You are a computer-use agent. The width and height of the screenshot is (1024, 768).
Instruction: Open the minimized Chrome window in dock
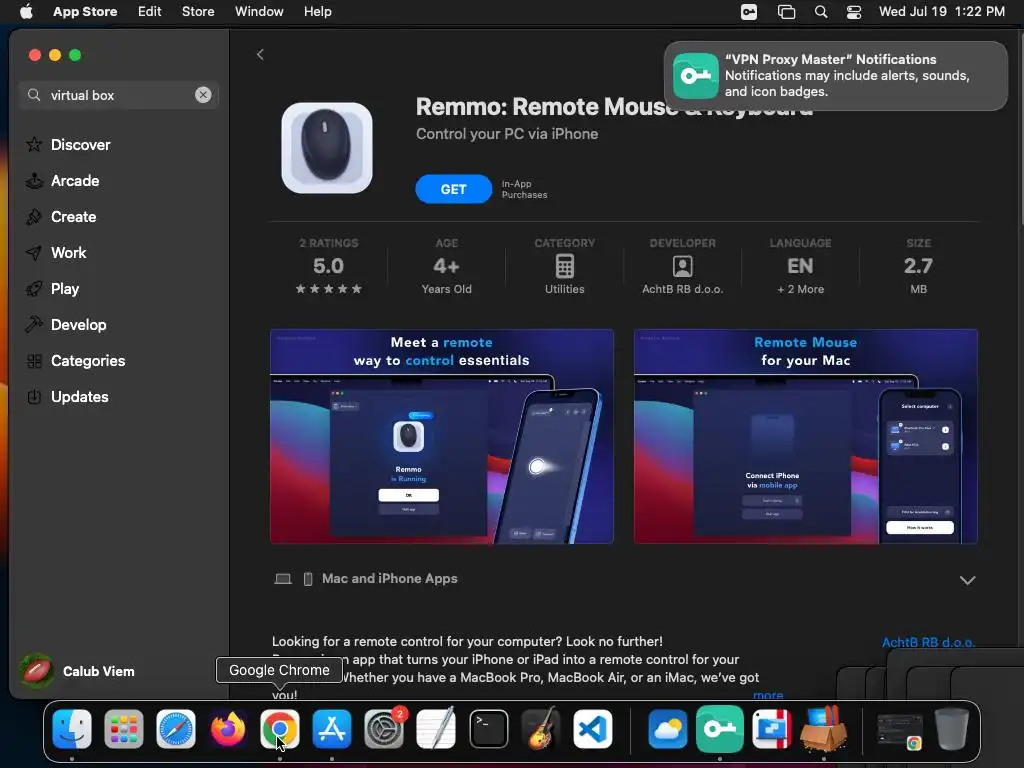pyautogui.click(x=899, y=730)
